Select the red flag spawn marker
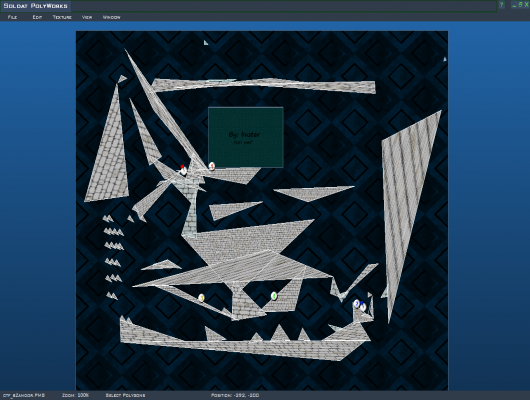This screenshot has height=400, width=530. pos(183,170)
